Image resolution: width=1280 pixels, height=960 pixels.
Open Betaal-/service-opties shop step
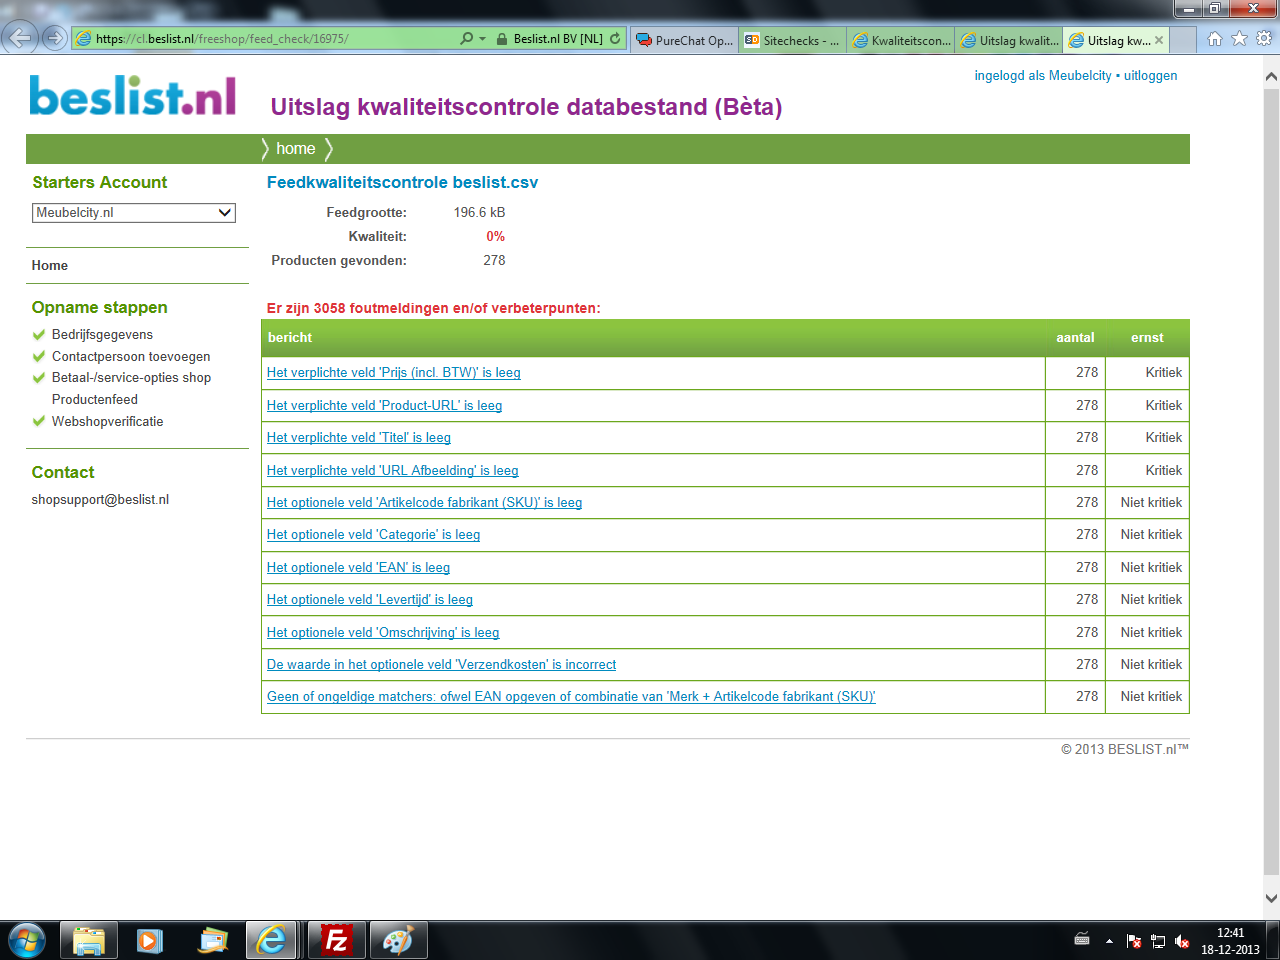point(131,378)
